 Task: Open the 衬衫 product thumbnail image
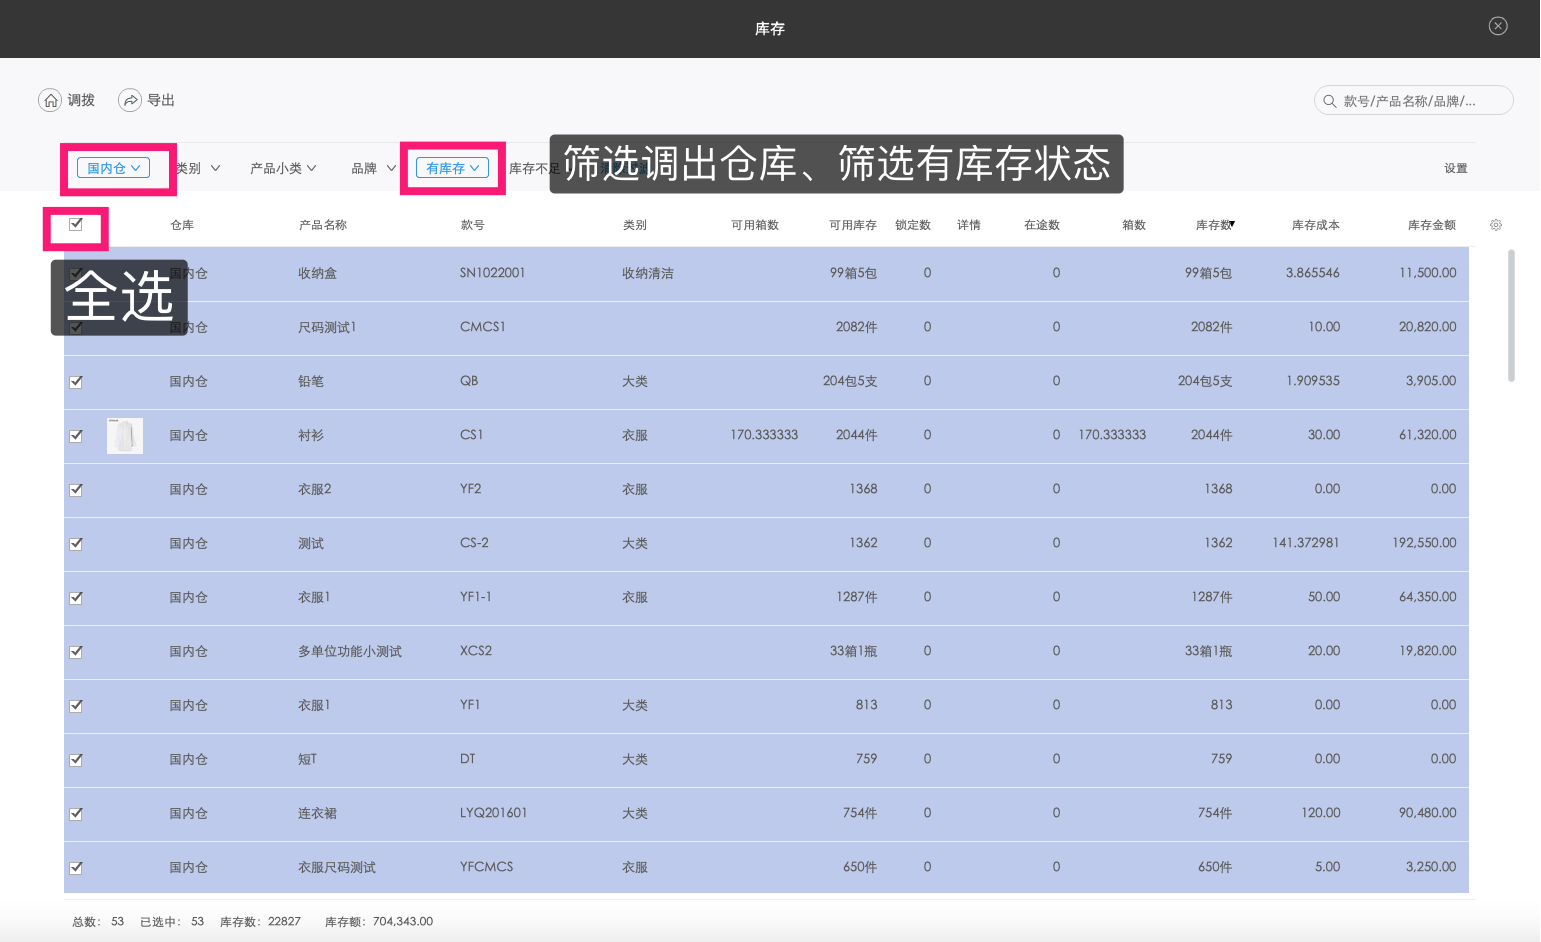tap(125, 436)
